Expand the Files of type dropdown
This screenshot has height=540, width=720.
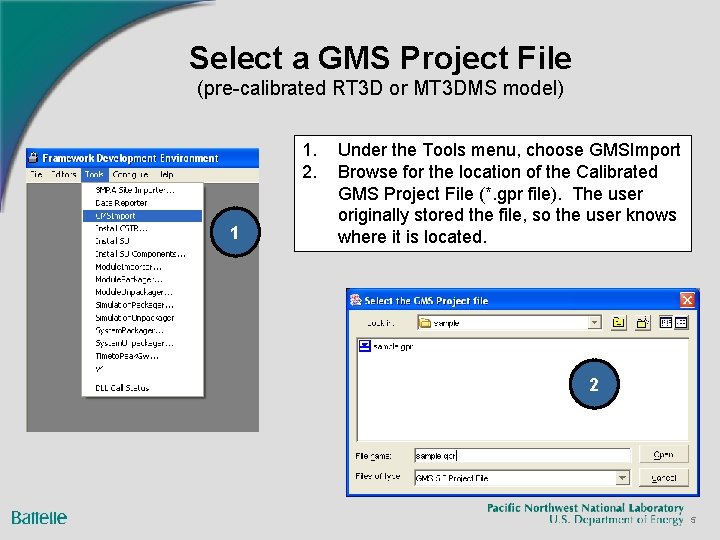pyautogui.click(x=622, y=478)
